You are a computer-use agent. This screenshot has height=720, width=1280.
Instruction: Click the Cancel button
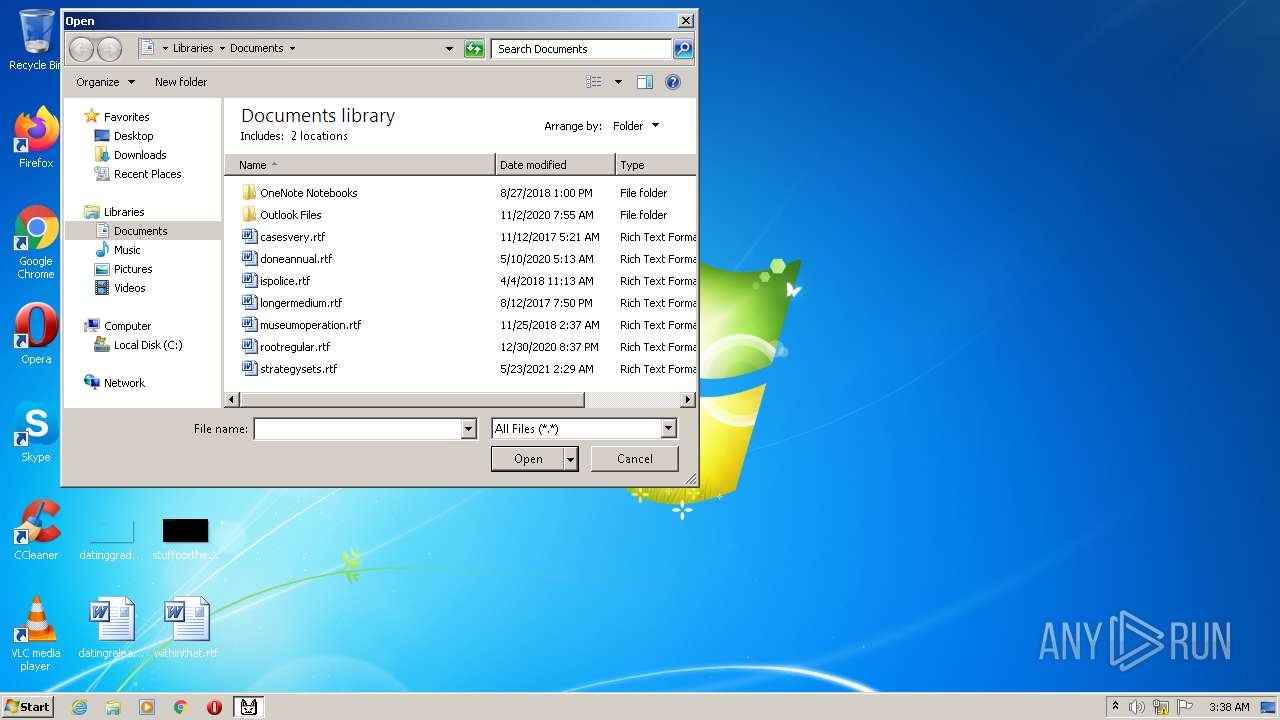tap(634, 459)
